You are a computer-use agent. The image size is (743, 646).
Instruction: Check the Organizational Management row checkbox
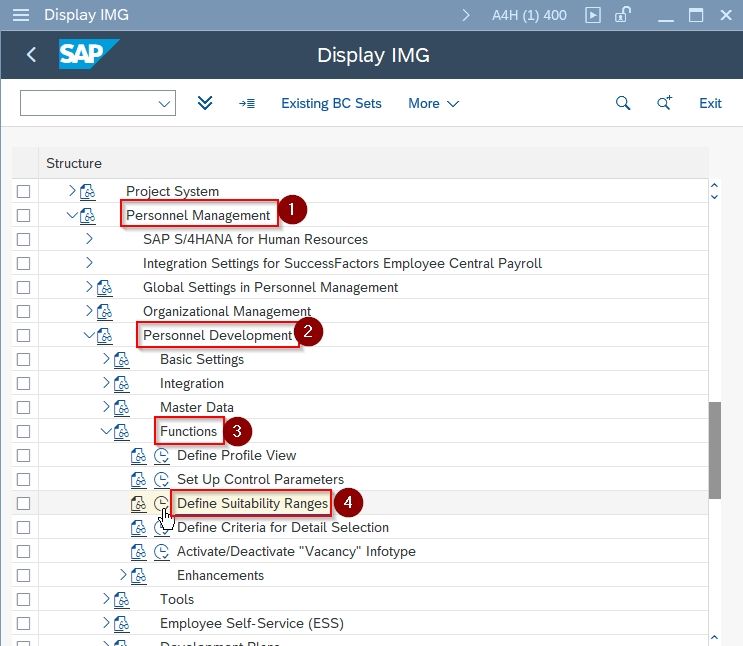pyautogui.click(x=23, y=311)
